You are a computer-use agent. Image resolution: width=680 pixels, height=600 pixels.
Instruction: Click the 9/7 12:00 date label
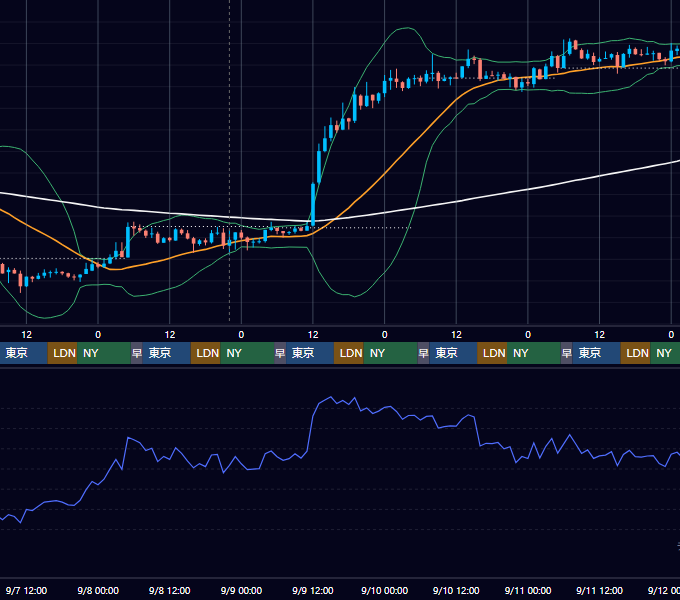[26, 590]
